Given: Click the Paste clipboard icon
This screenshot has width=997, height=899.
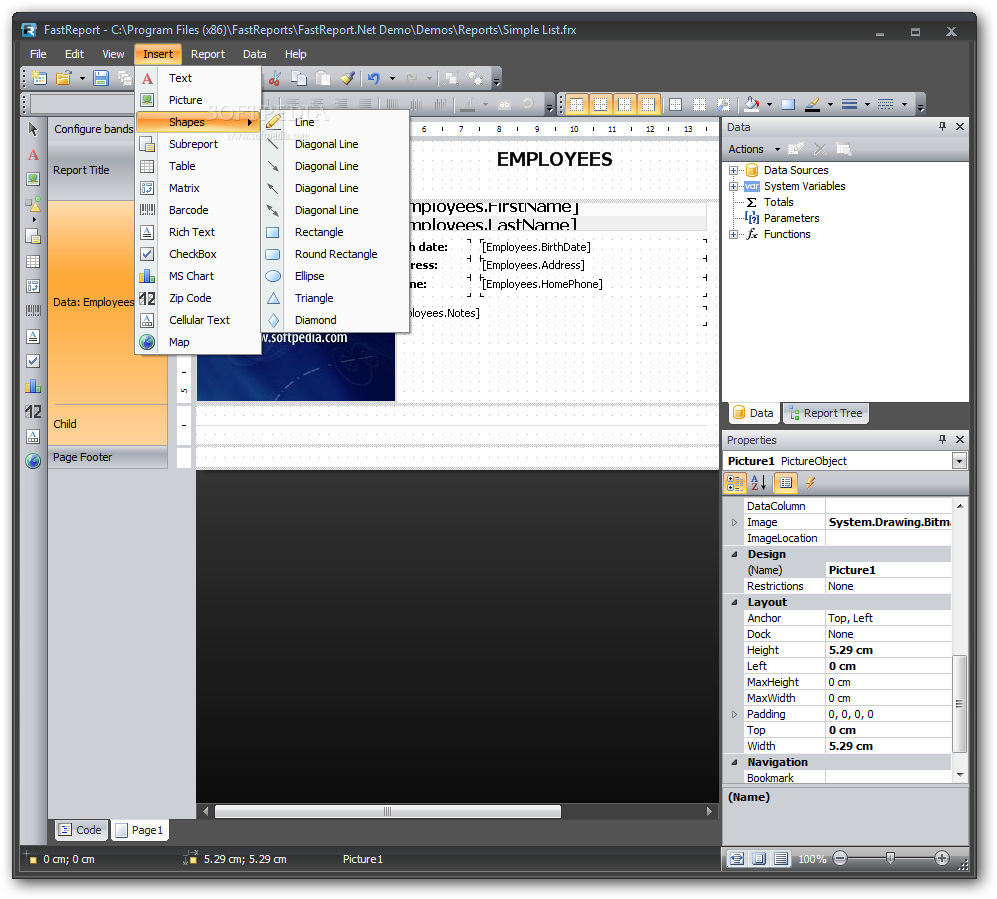Looking at the screenshot, I should tap(323, 78).
